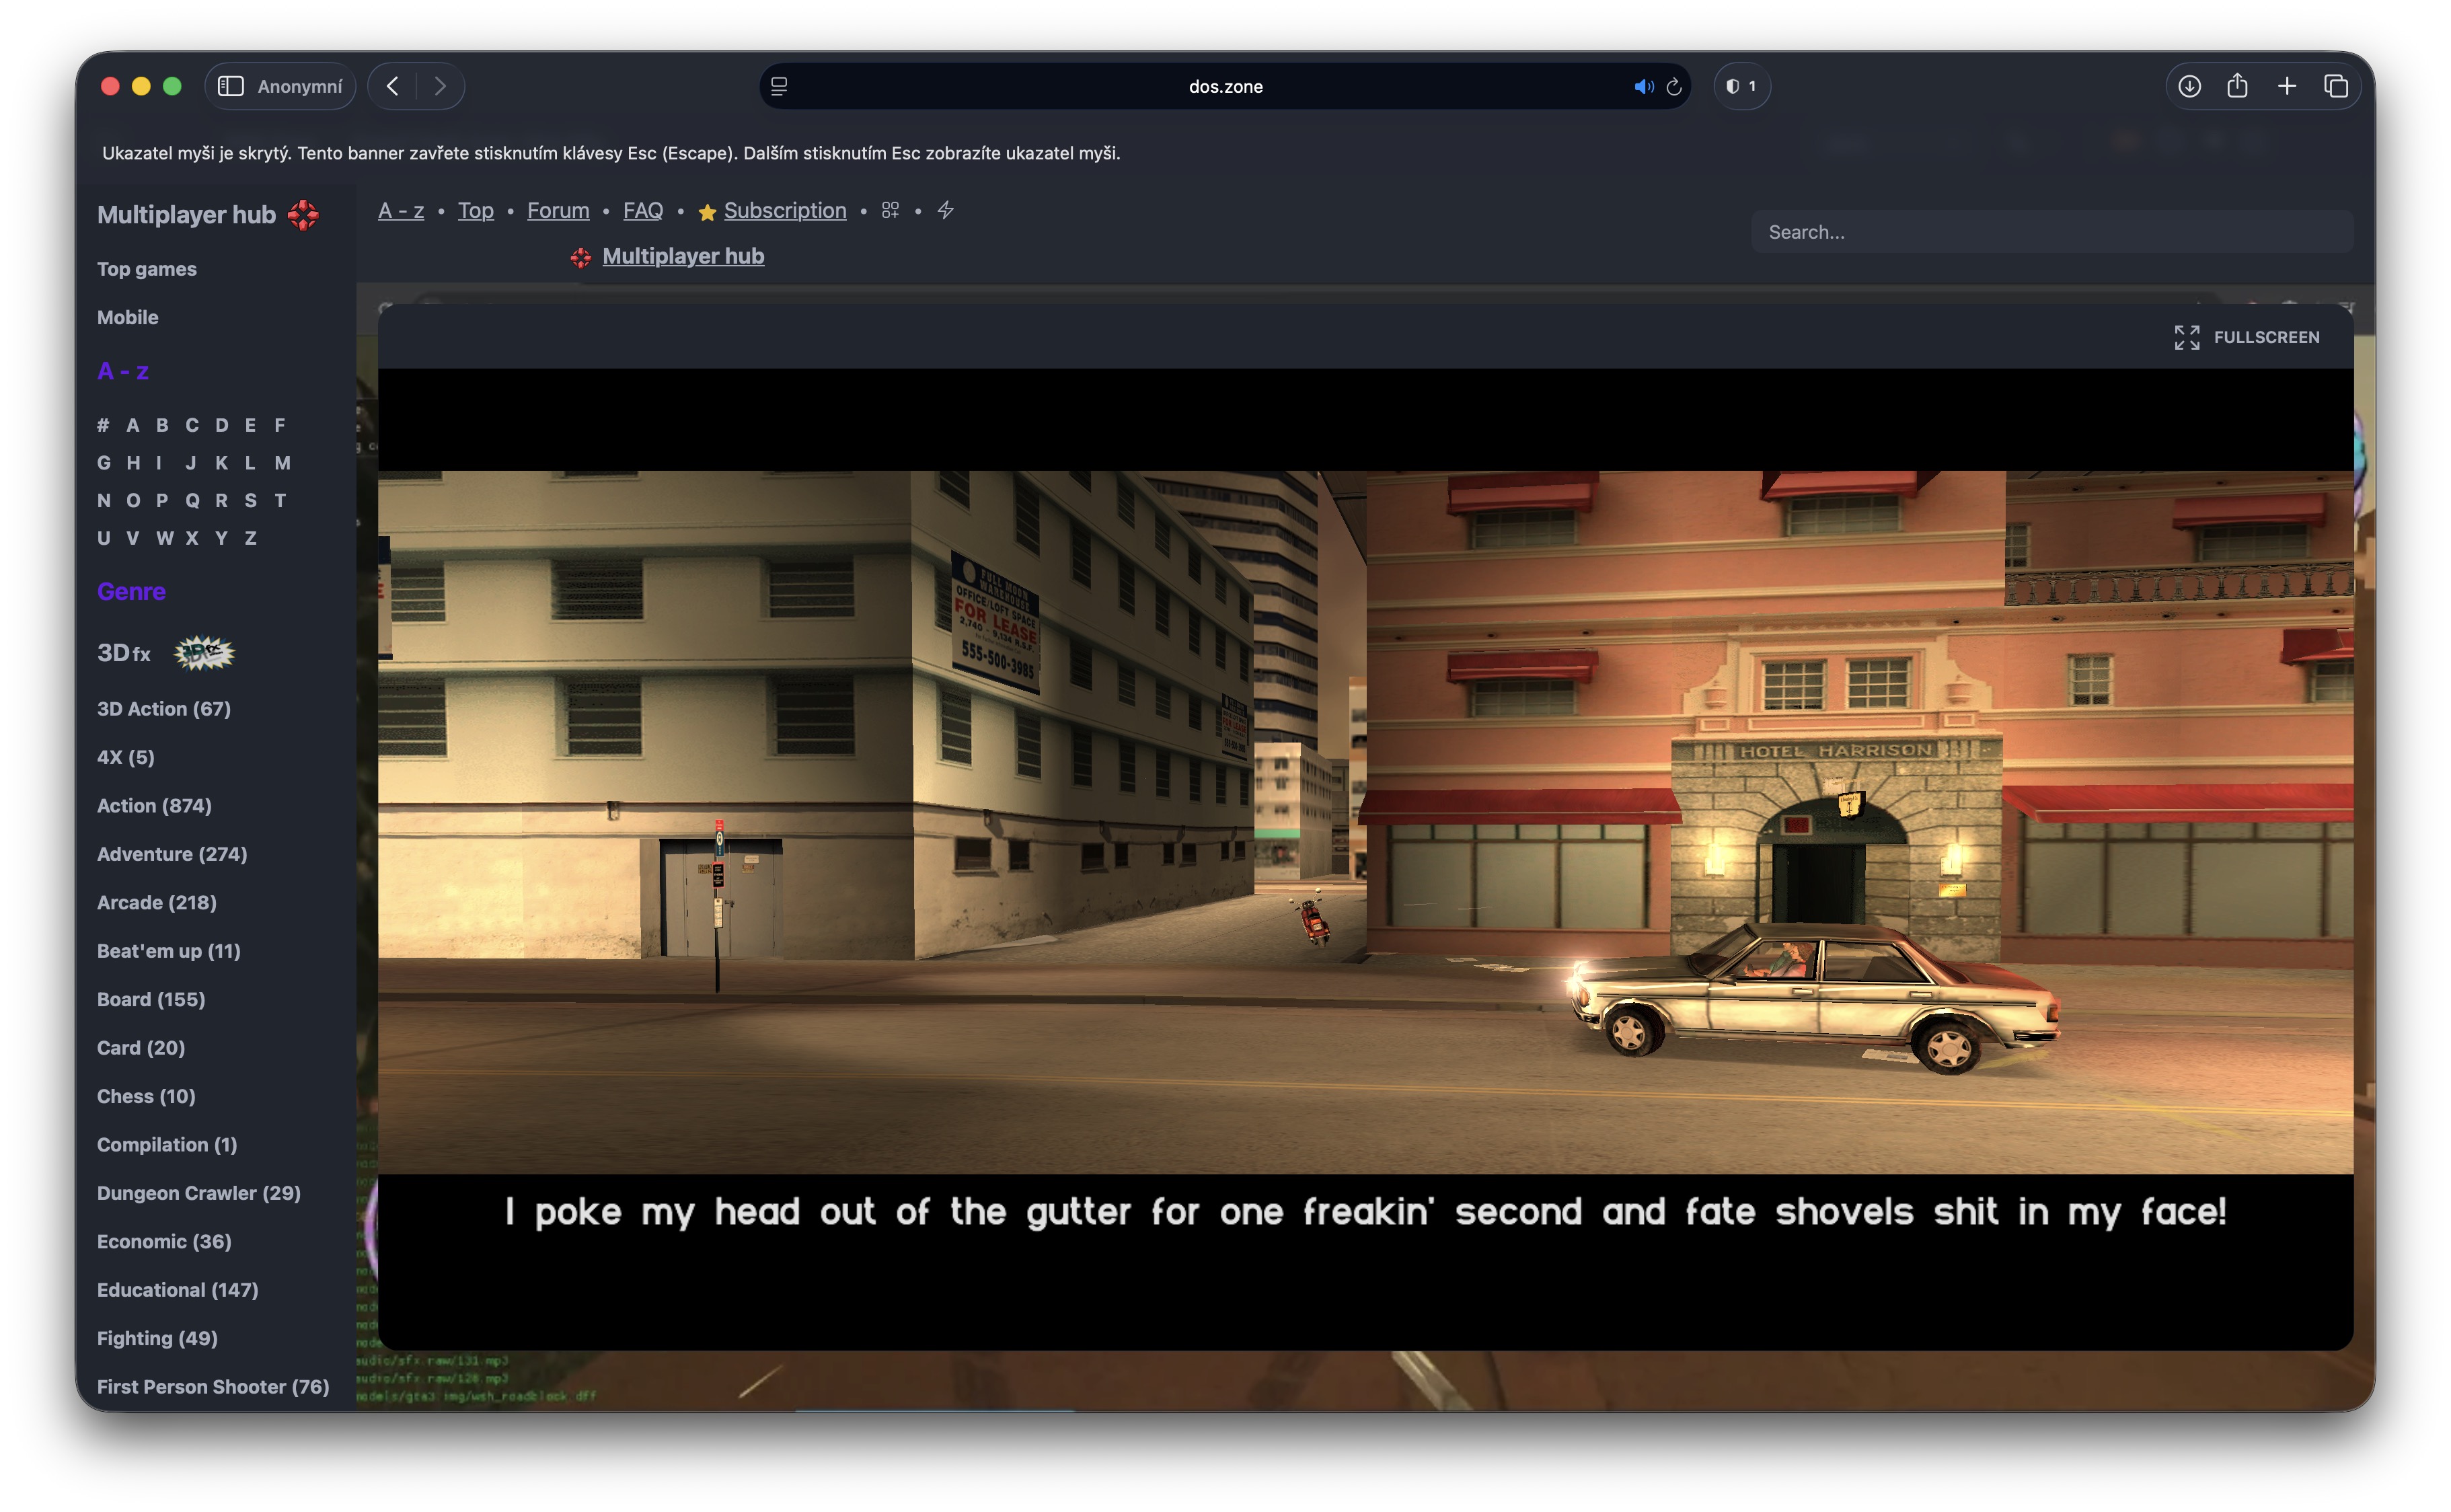Click the lightning bolt icon in navigation
The width and height of the screenshot is (2451, 1512).
[945, 210]
